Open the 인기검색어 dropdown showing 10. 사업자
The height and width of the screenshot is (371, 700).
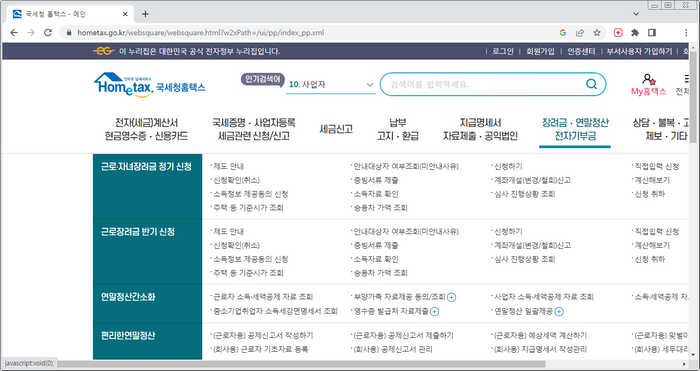(331, 84)
